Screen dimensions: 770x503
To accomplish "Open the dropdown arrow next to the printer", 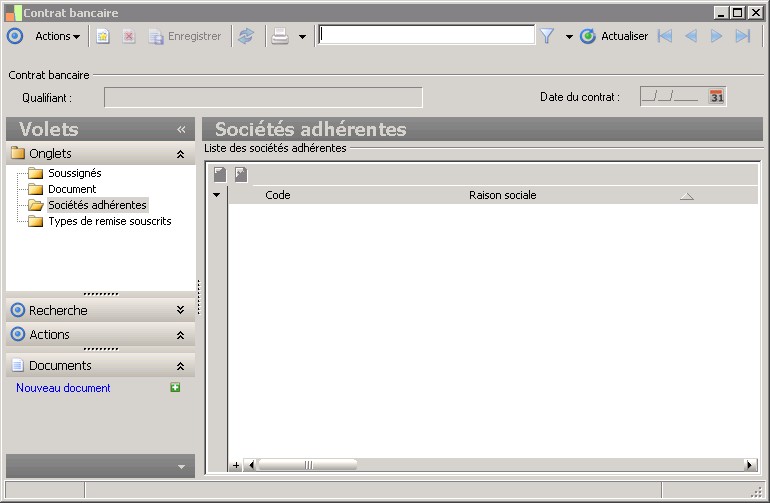I will (302, 36).
